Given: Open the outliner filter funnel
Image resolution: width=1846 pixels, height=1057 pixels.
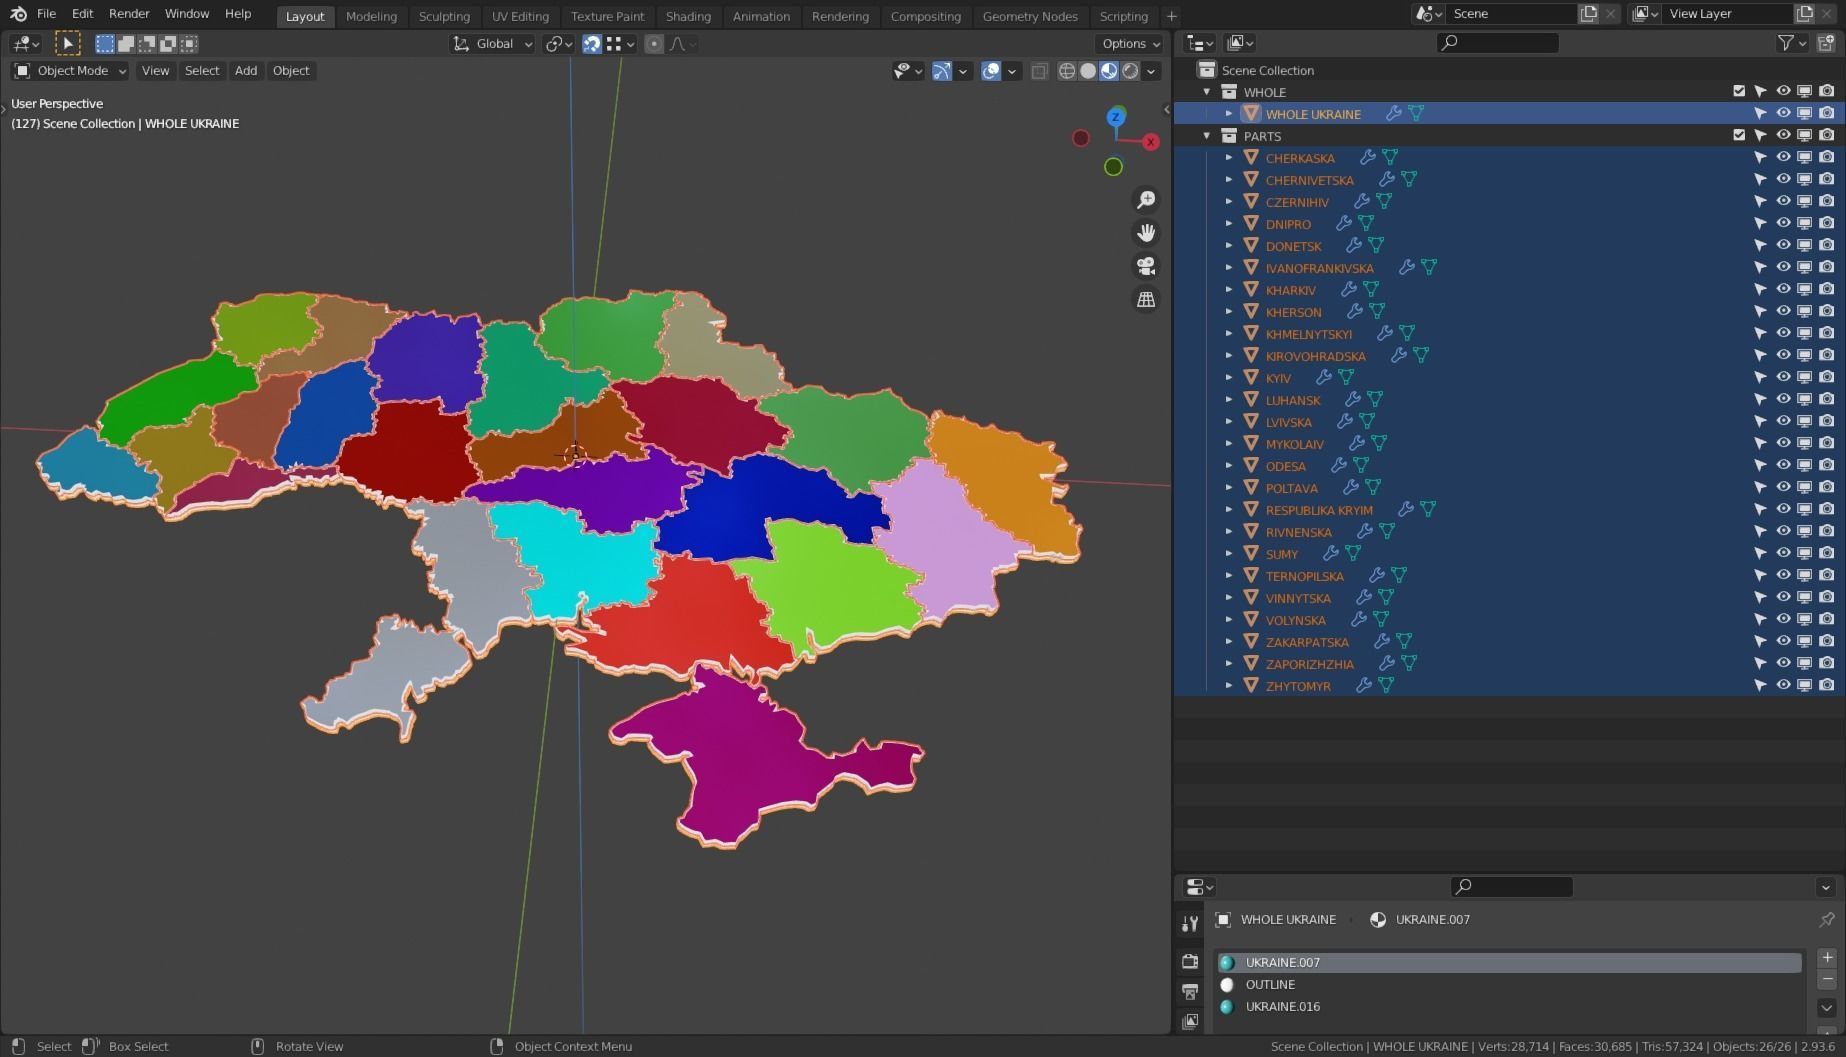Looking at the screenshot, I should [1785, 43].
